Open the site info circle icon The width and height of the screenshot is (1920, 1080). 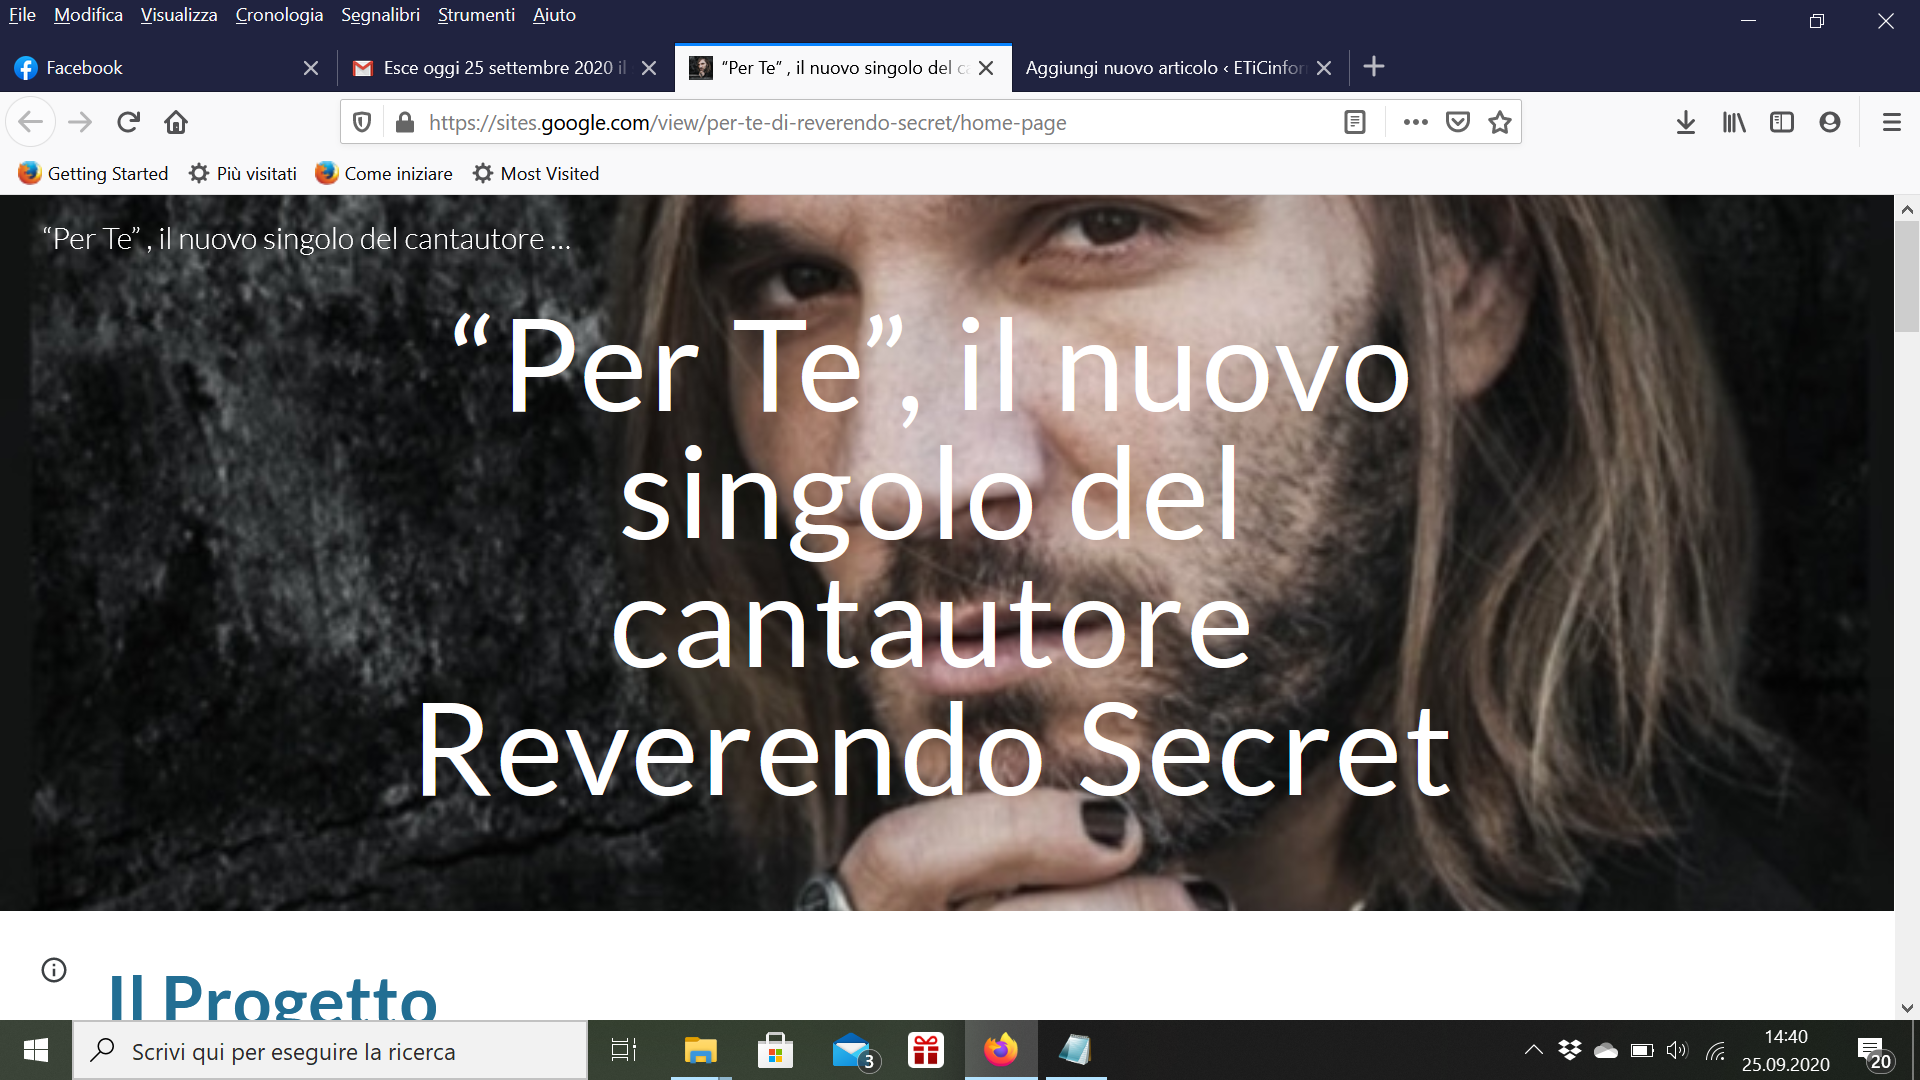(54, 970)
